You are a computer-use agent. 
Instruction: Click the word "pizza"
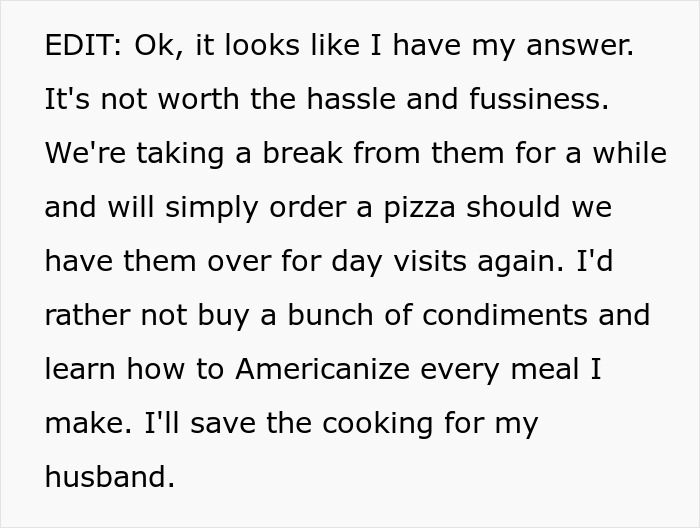click(x=420, y=208)
